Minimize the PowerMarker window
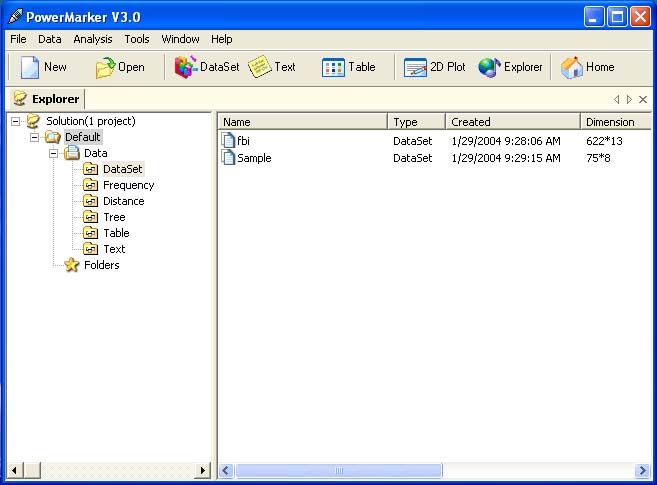The height and width of the screenshot is (485, 657). [x=593, y=17]
